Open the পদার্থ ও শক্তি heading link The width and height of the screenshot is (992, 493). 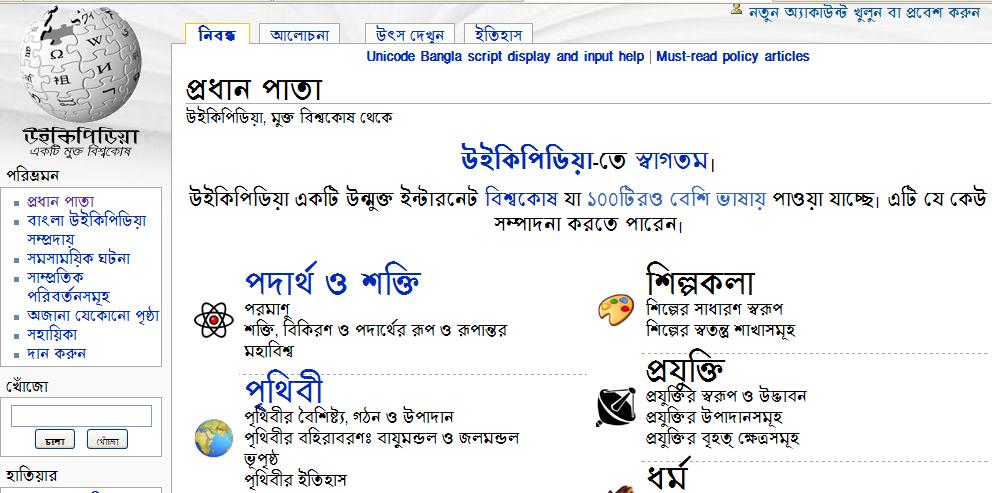pyautogui.click(x=333, y=282)
